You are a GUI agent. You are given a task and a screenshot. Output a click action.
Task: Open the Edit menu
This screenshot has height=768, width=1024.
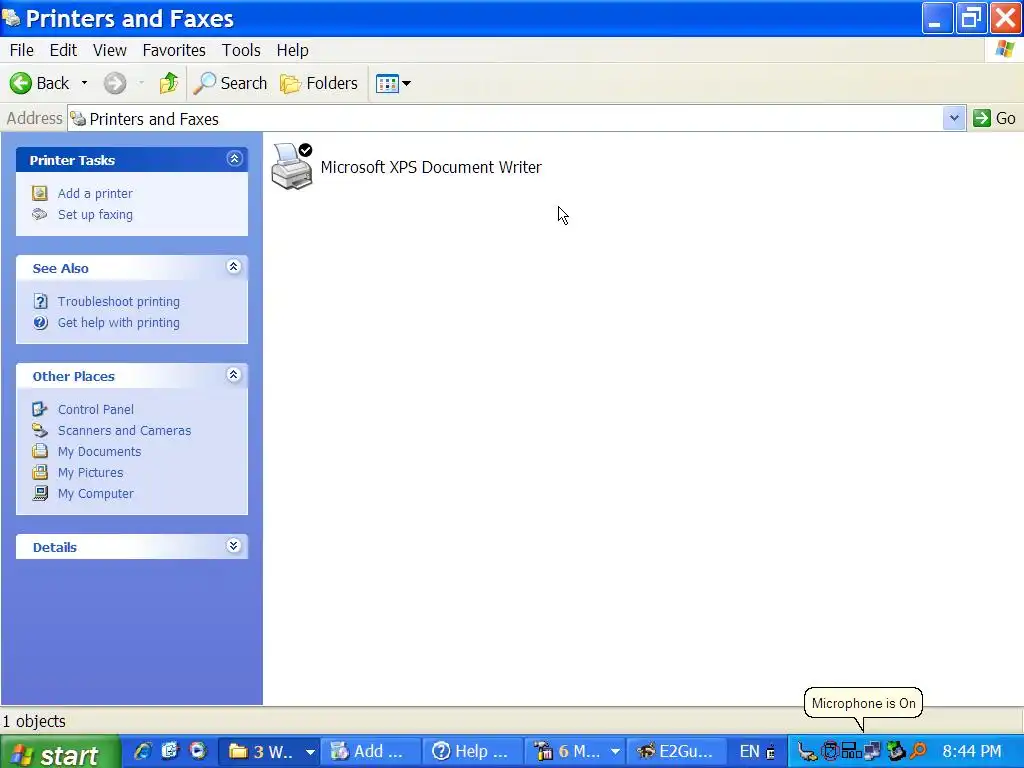click(x=63, y=50)
